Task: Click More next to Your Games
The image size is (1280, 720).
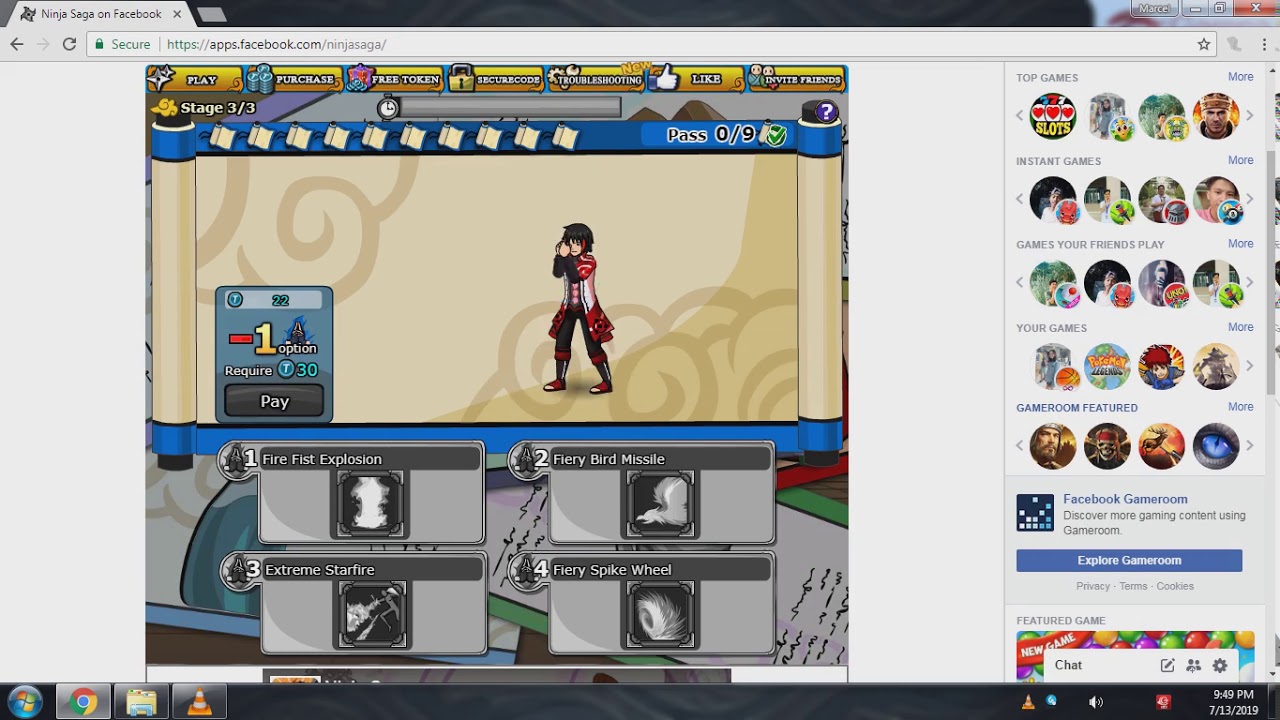Action: coord(1240,327)
